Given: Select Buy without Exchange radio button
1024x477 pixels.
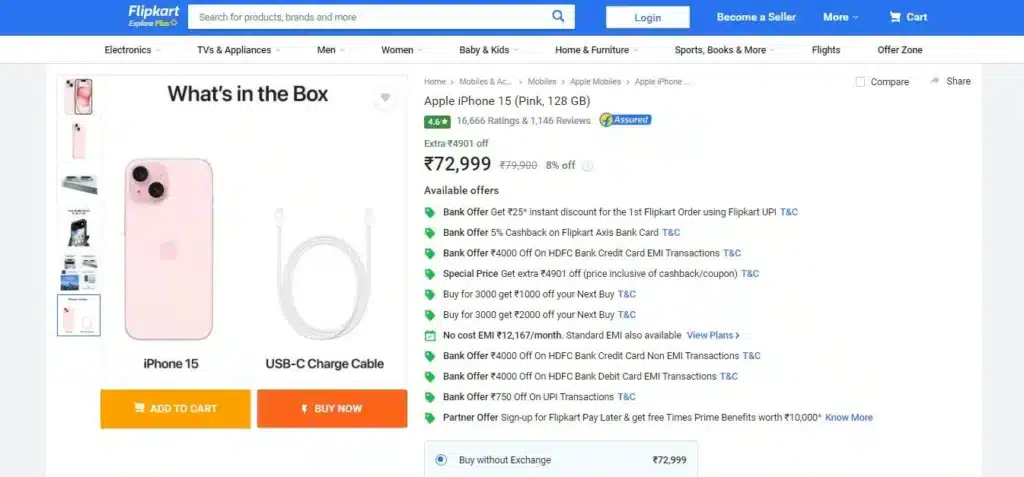Looking at the screenshot, I should click(x=441, y=460).
